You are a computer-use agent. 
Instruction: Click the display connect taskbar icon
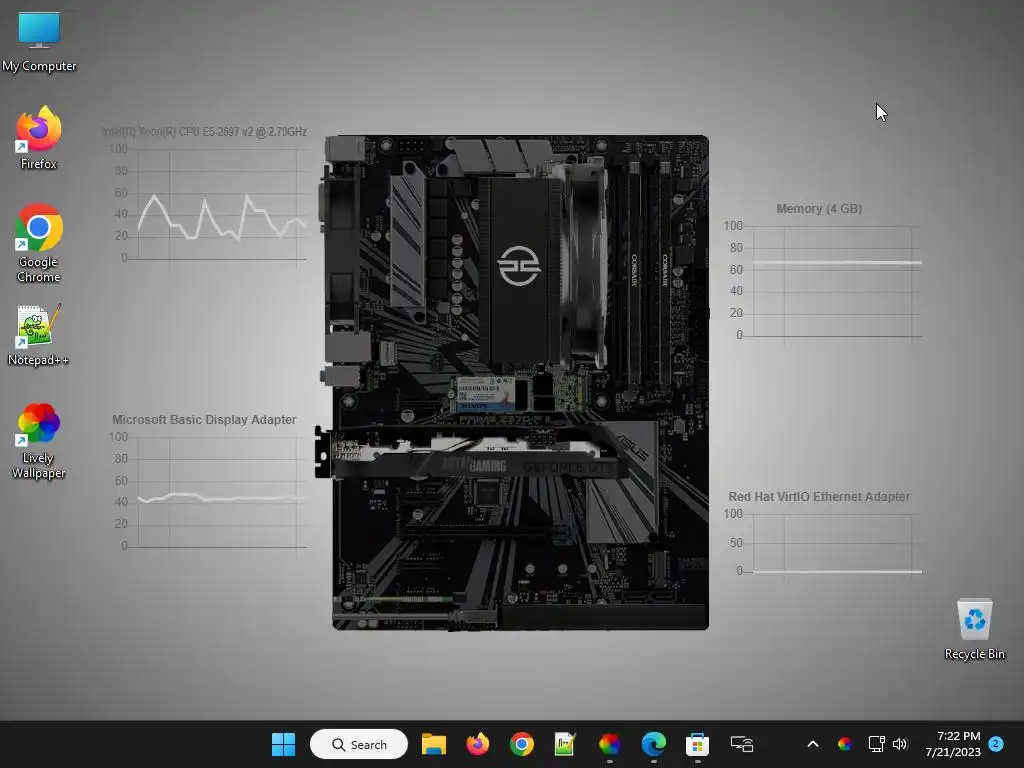(x=742, y=744)
